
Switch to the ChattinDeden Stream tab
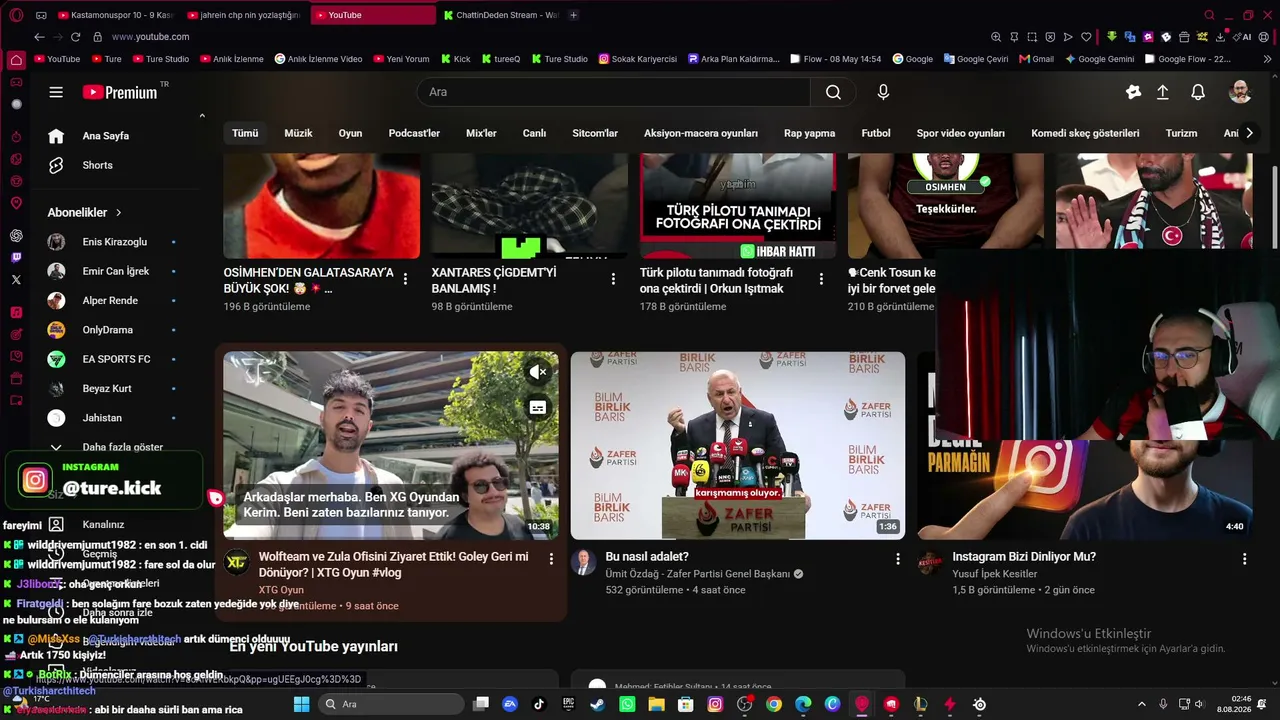500,15
